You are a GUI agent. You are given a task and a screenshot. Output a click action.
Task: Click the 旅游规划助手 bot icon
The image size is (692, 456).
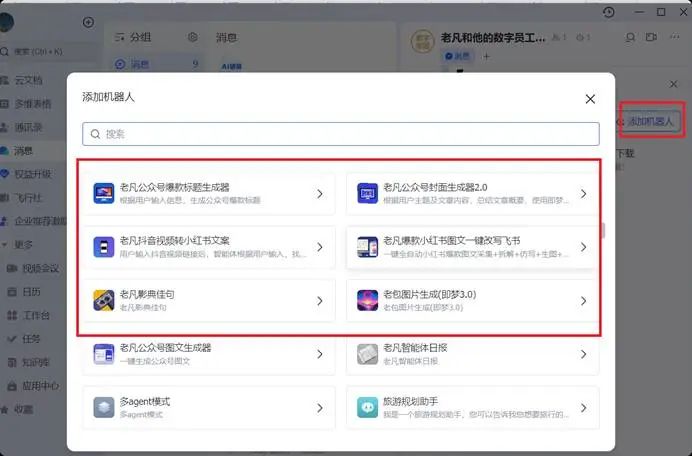pyautogui.click(x=367, y=407)
